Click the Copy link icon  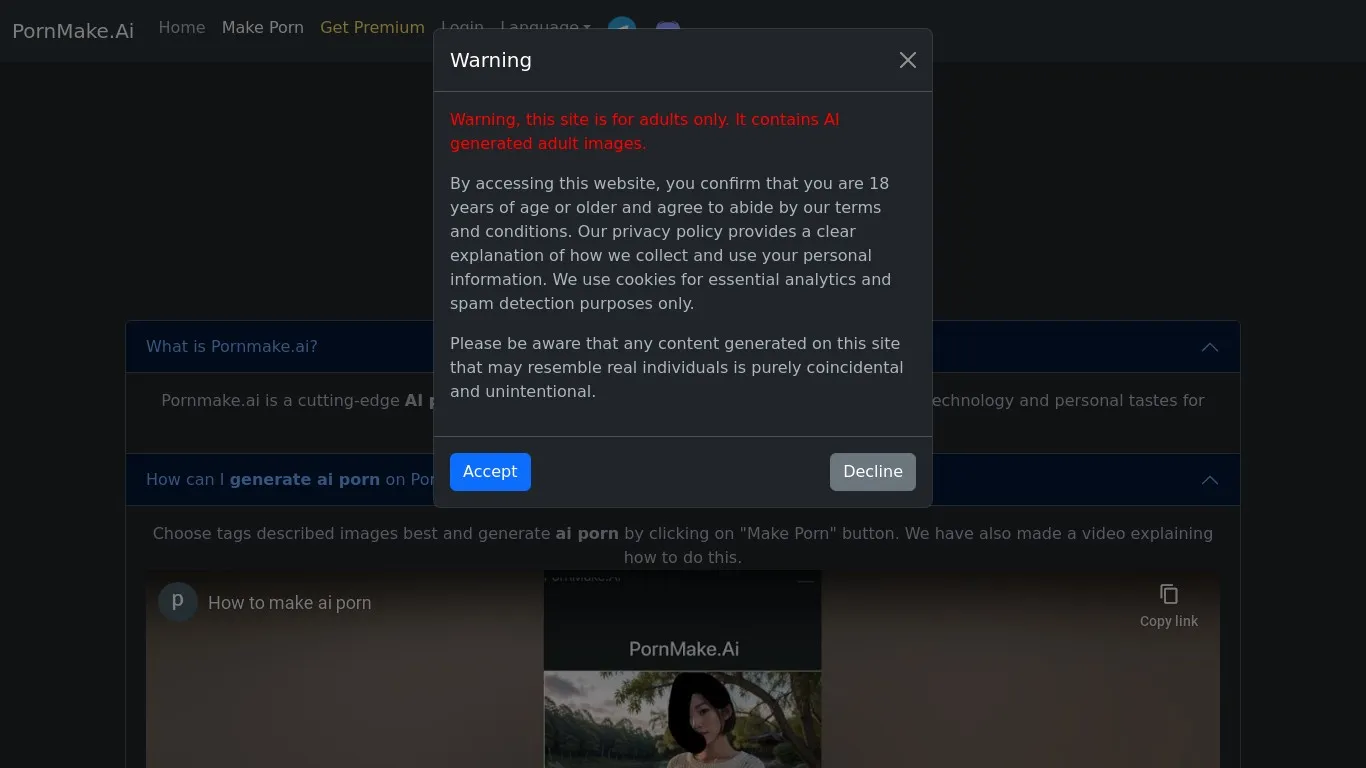pyautogui.click(x=1168, y=594)
